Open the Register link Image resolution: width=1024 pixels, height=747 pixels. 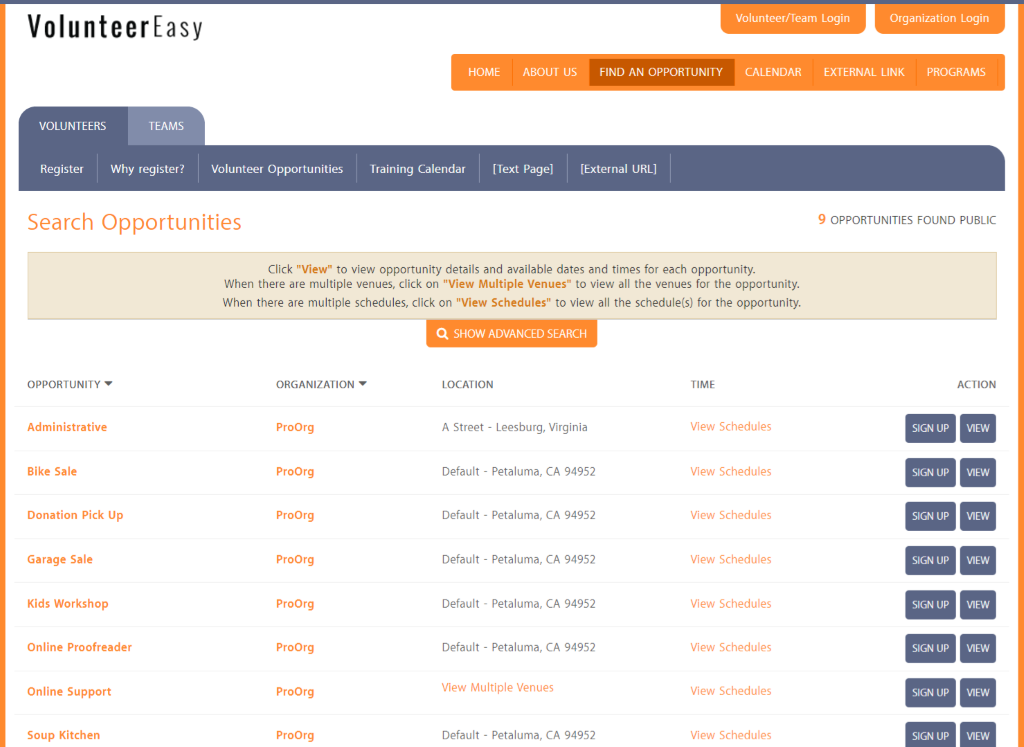coord(61,169)
